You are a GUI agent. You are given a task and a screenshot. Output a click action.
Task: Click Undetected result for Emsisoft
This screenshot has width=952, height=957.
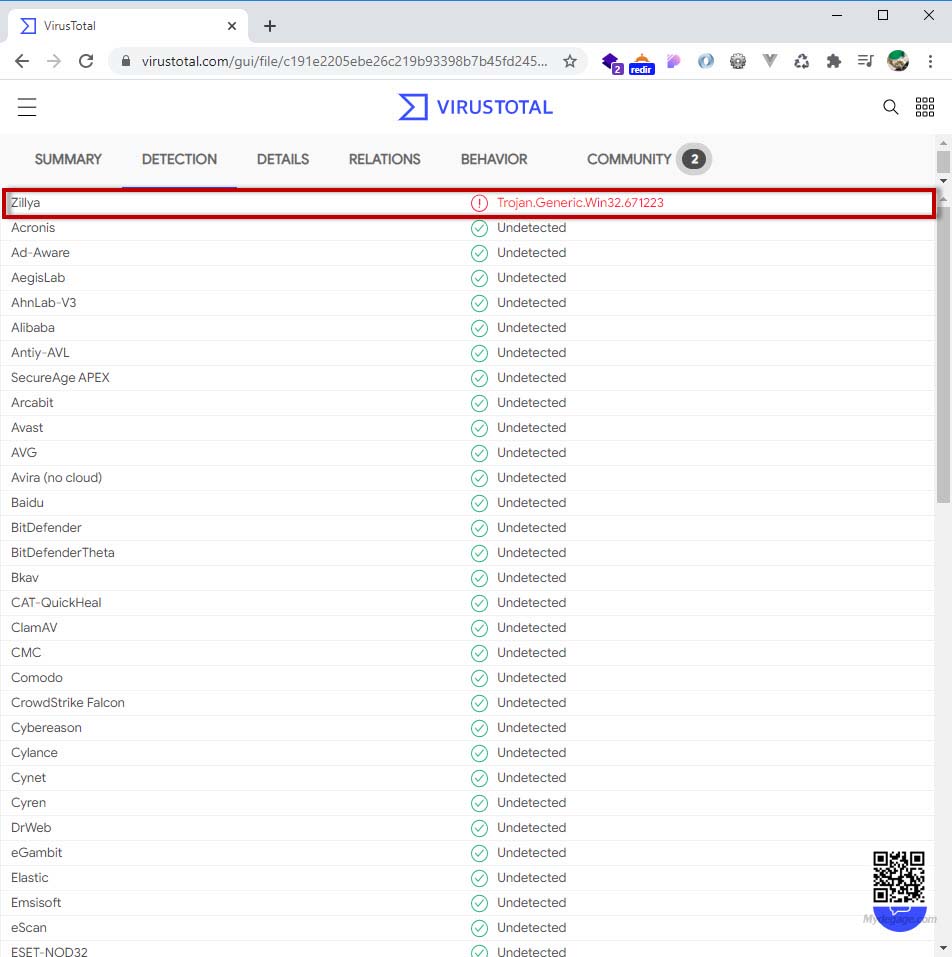tap(532, 903)
